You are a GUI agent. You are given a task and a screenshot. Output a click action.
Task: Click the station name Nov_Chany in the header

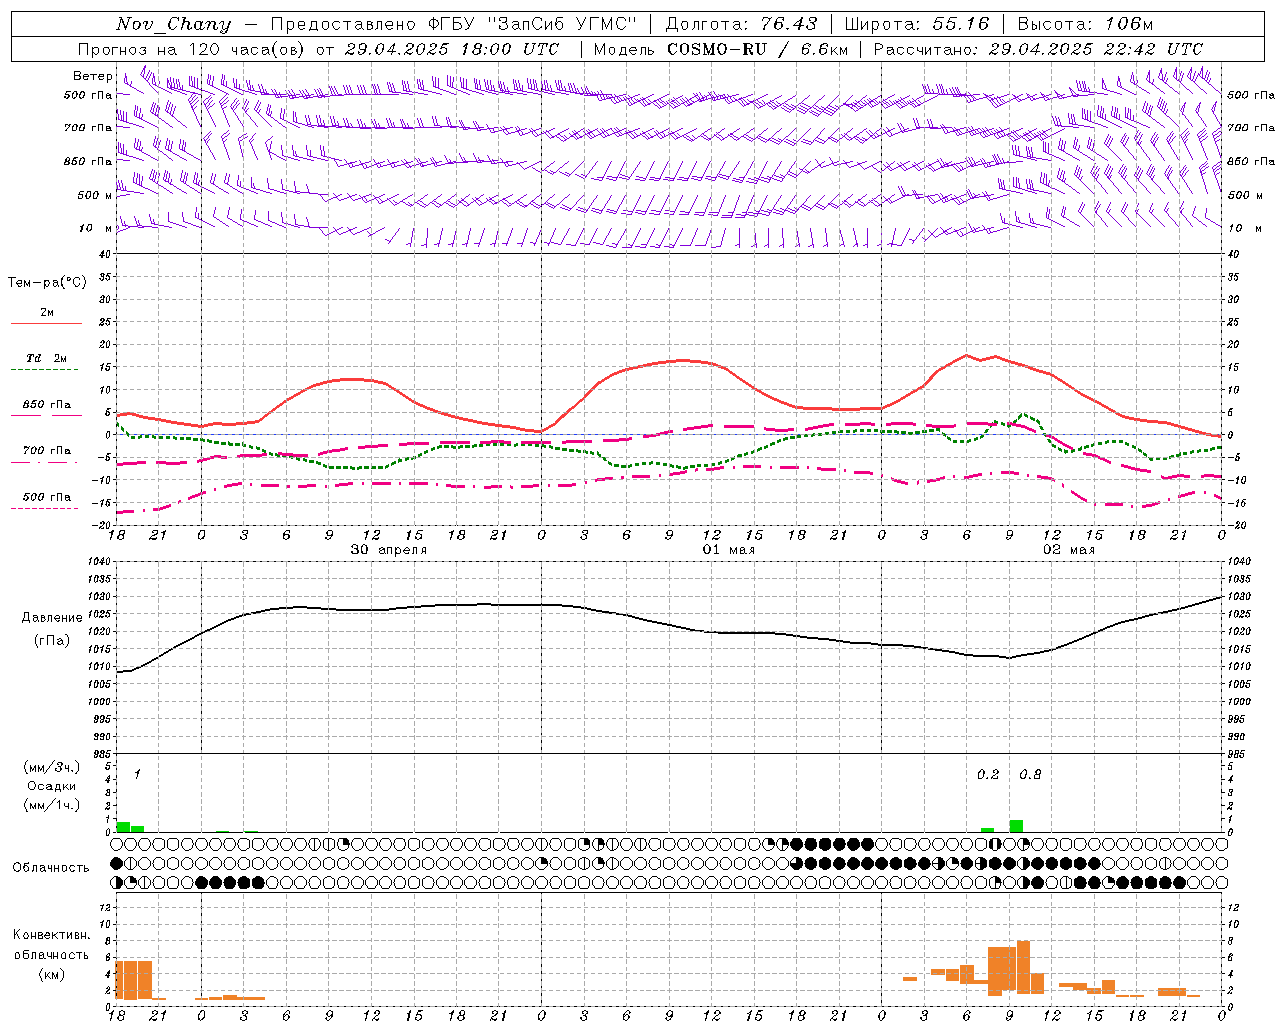[173, 24]
